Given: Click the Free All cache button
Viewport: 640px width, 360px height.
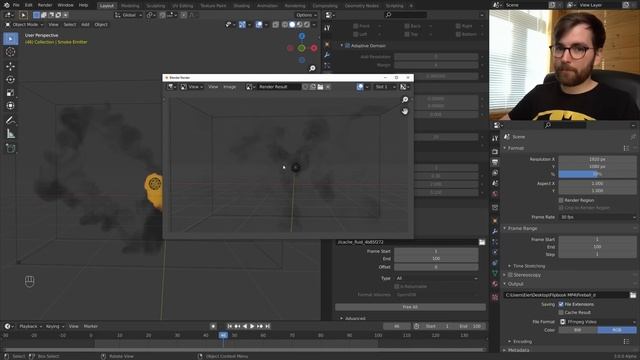Looking at the screenshot, I should tap(410, 307).
